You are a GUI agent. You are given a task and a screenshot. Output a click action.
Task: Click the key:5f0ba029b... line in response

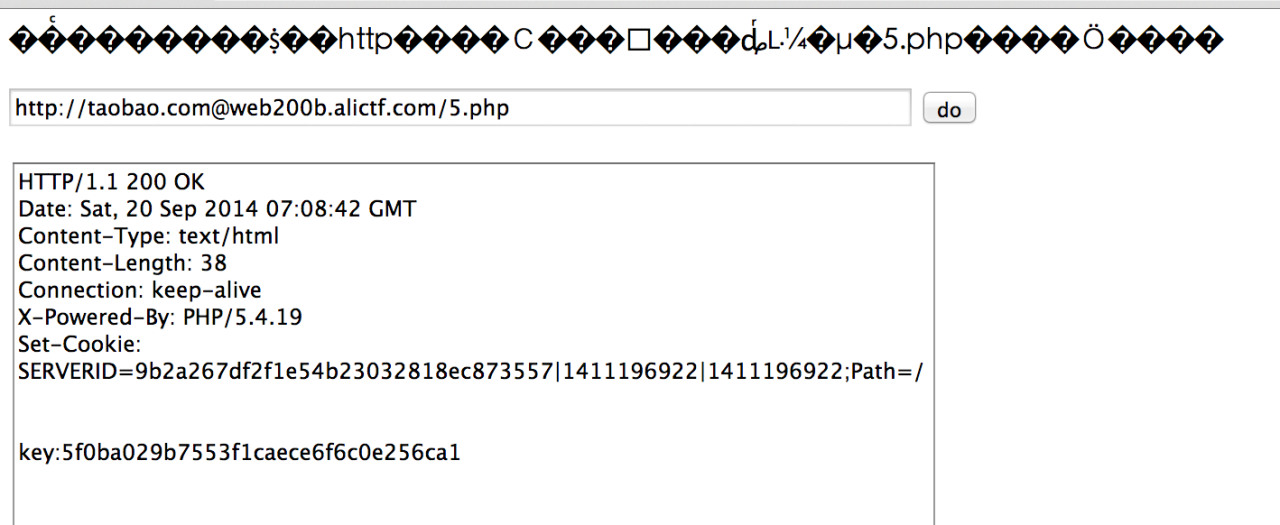point(240,453)
